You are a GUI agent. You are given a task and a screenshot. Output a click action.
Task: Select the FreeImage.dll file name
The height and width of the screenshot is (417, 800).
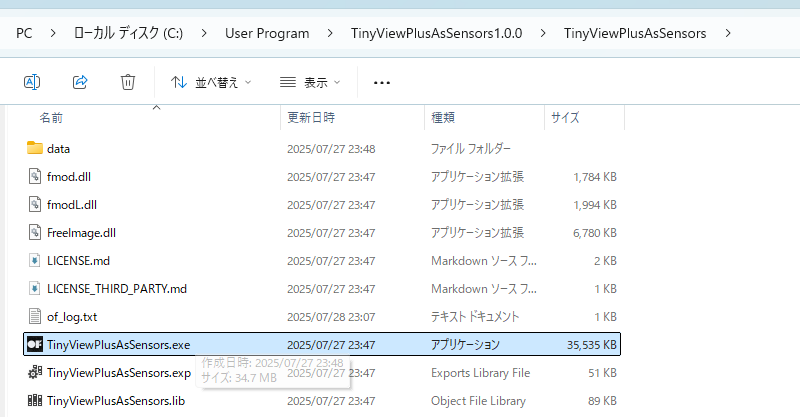point(81,233)
